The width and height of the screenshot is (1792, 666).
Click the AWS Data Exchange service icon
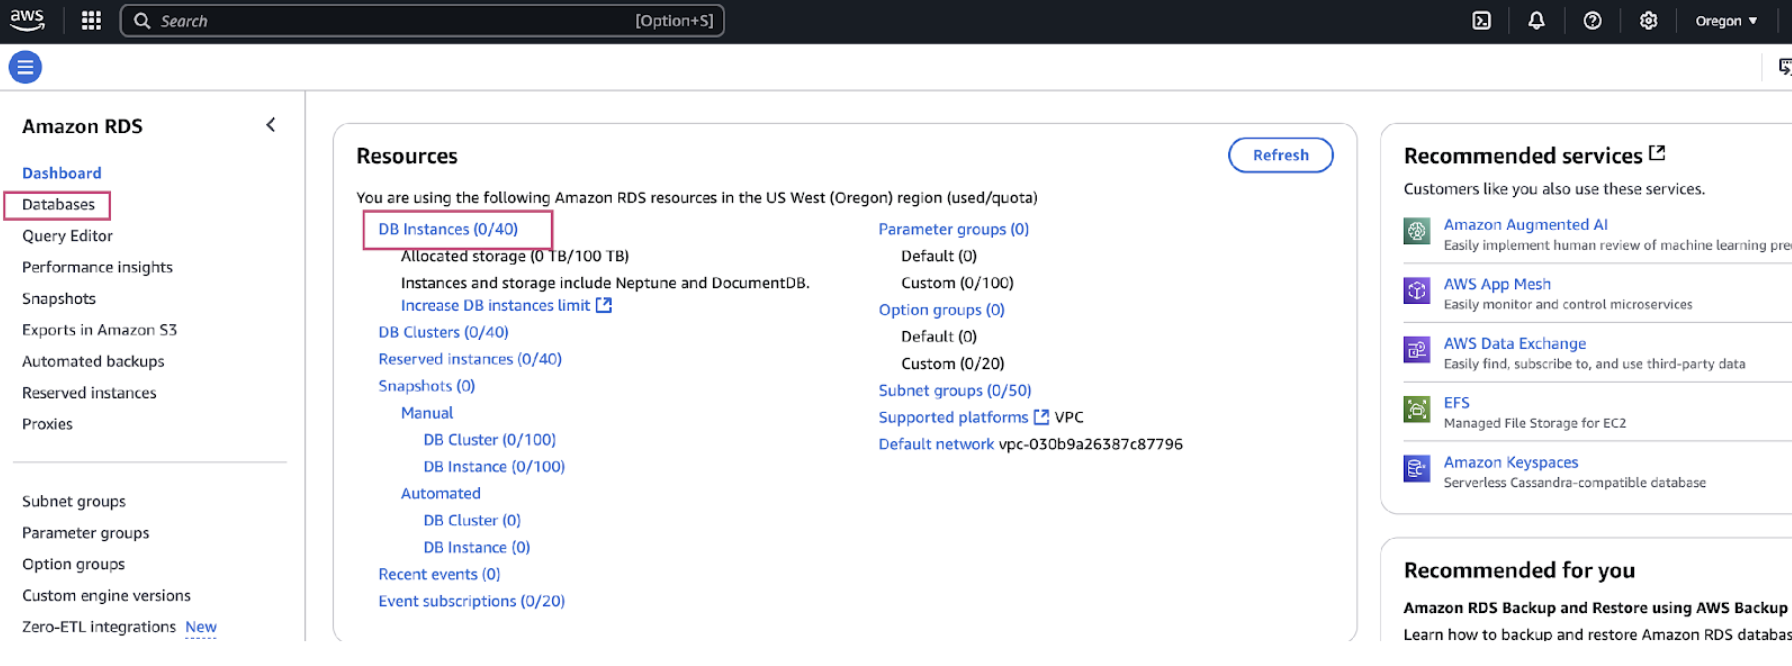click(x=1417, y=350)
